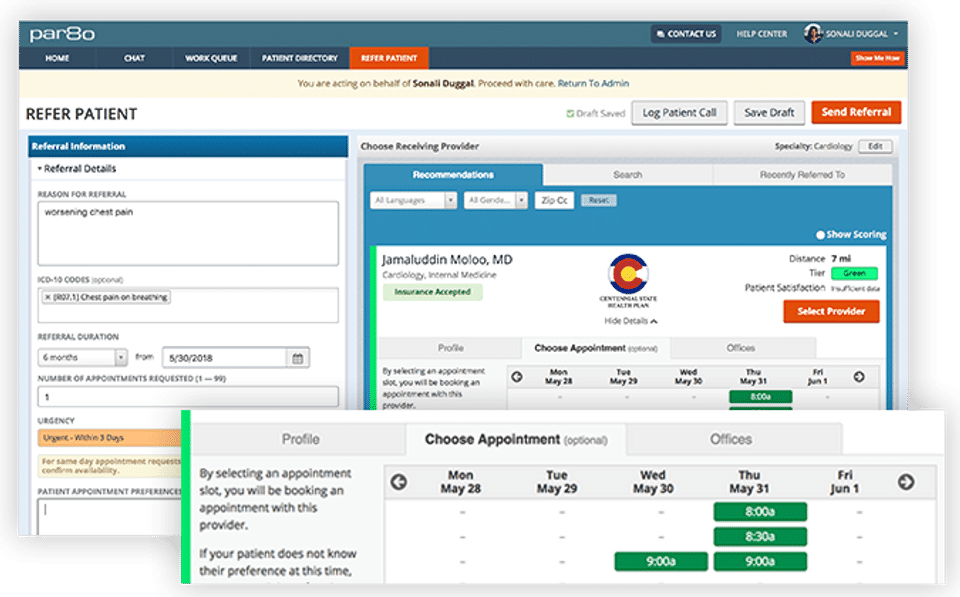Open the small Choose Appointment tab
The image size is (960, 597).
click(x=595, y=348)
